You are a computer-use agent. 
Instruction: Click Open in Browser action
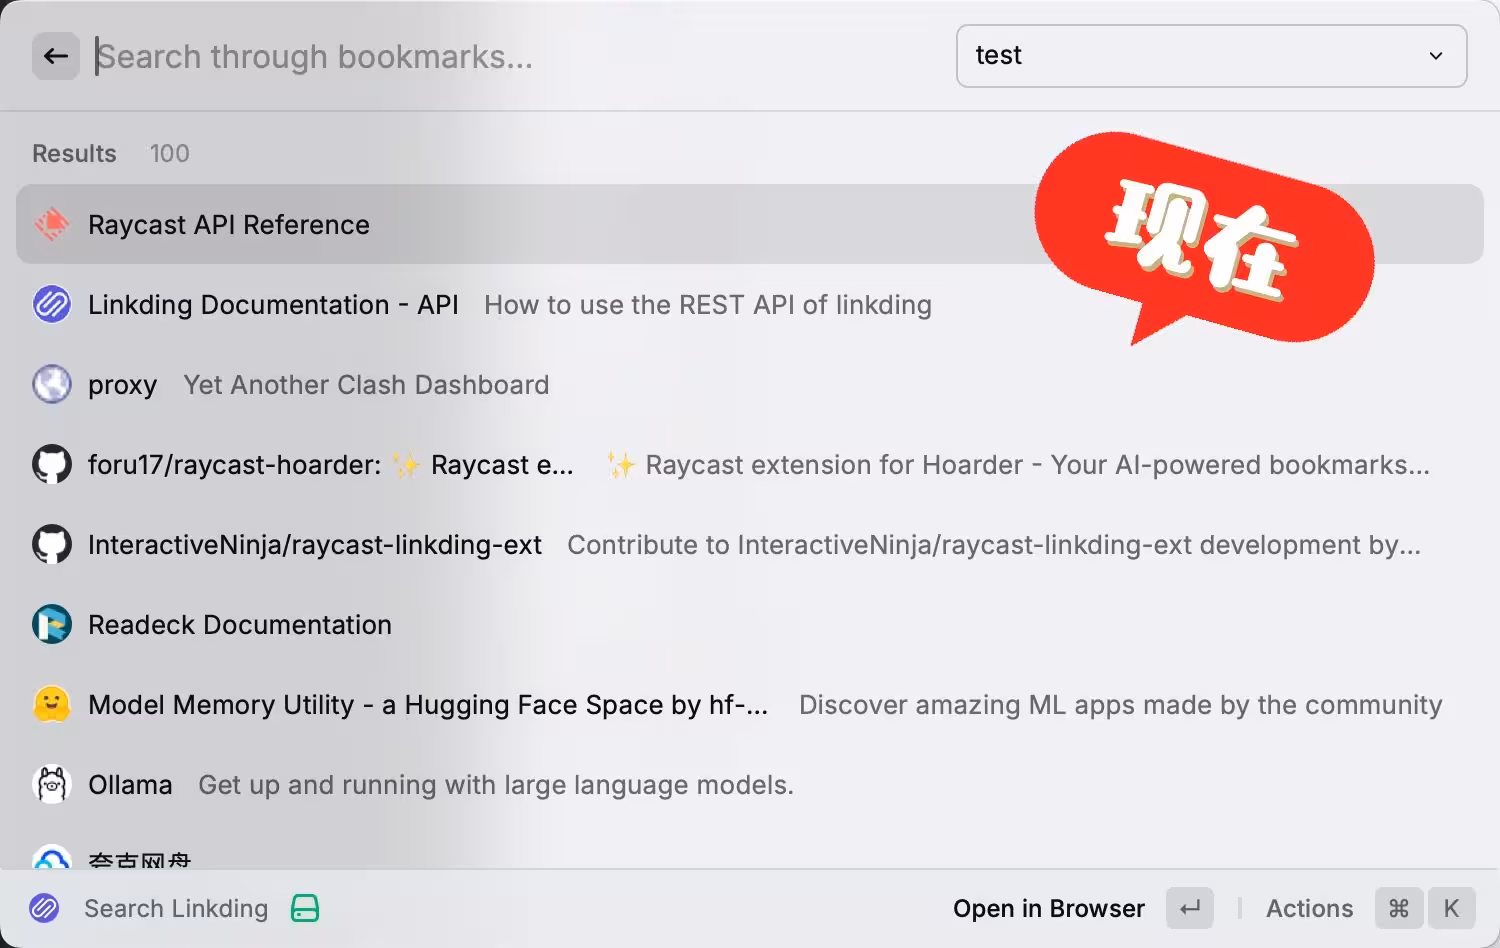pos(1048,908)
